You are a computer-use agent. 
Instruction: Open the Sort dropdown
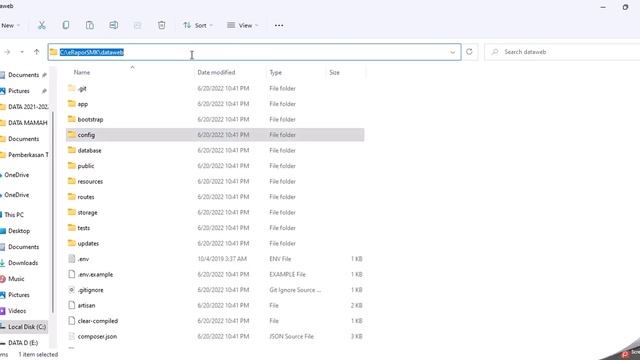coord(198,25)
